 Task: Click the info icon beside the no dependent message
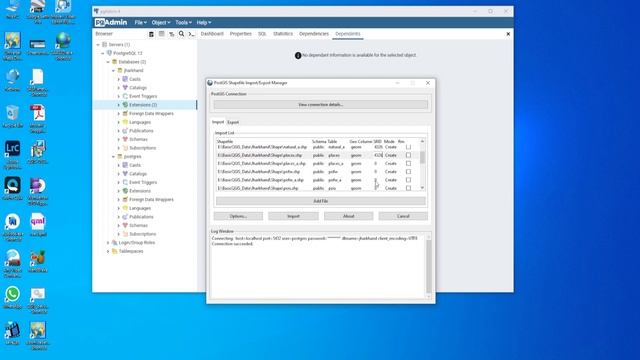[x=298, y=56]
